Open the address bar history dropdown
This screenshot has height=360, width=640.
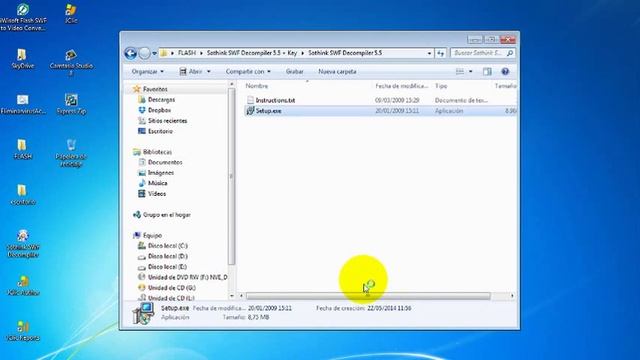coord(429,53)
